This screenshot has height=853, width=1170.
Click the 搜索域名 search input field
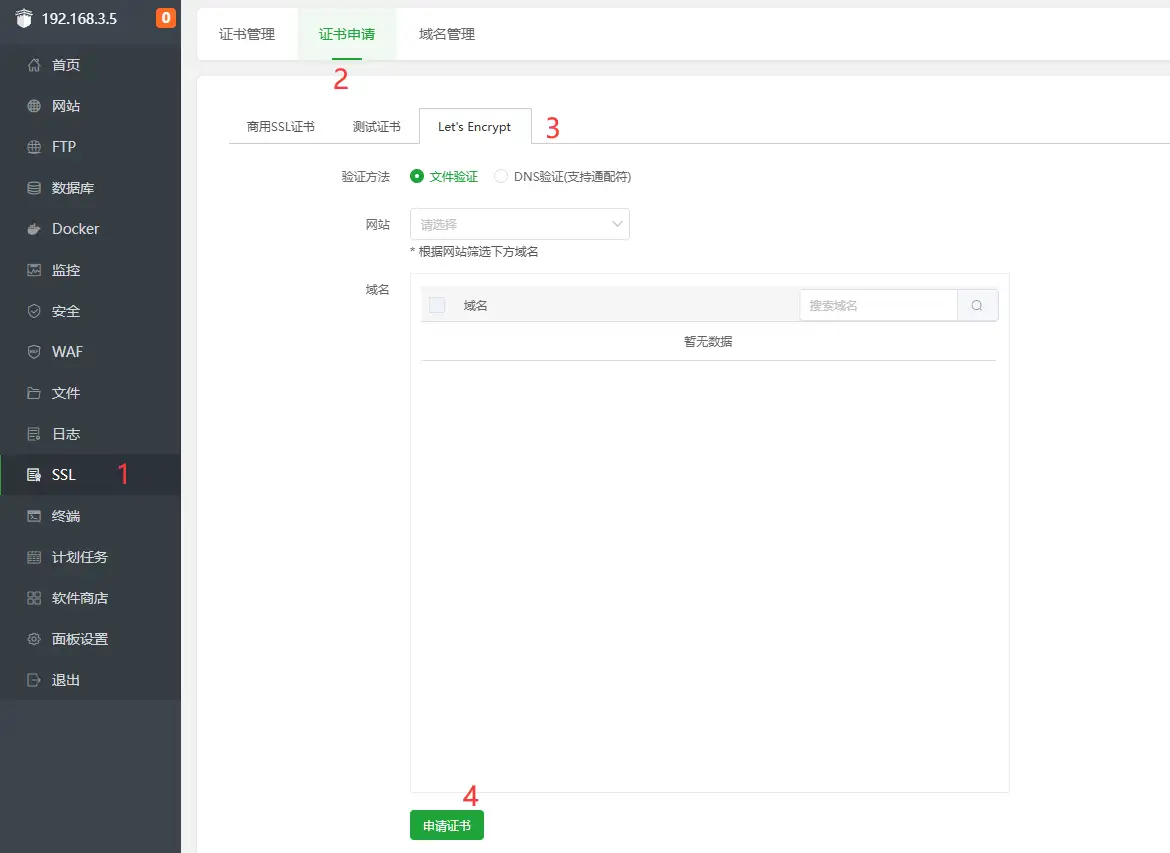(x=878, y=305)
